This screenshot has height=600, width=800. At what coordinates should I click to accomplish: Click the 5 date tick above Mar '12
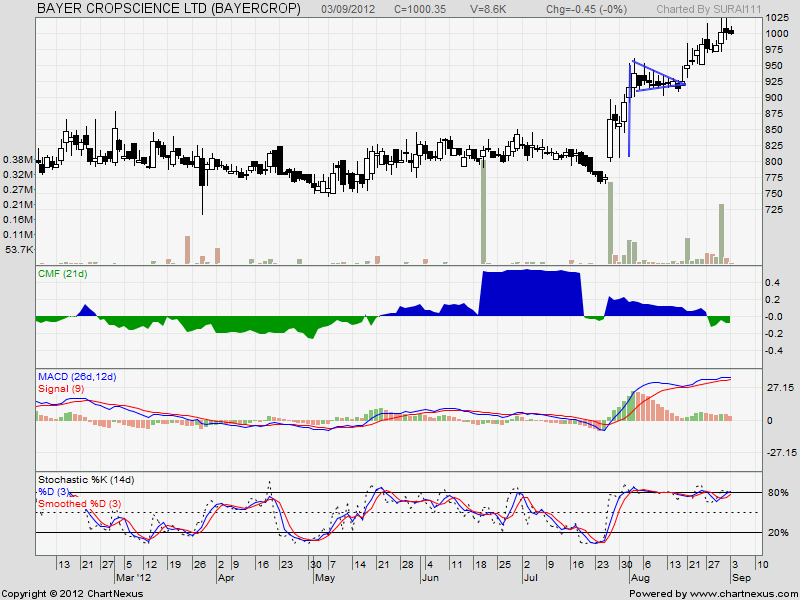point(129,565)
